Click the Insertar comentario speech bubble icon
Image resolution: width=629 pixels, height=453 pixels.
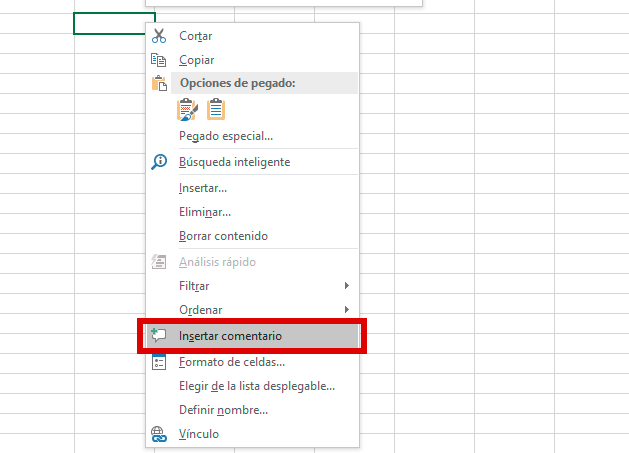pyautogui.click(x=158, y=336)
